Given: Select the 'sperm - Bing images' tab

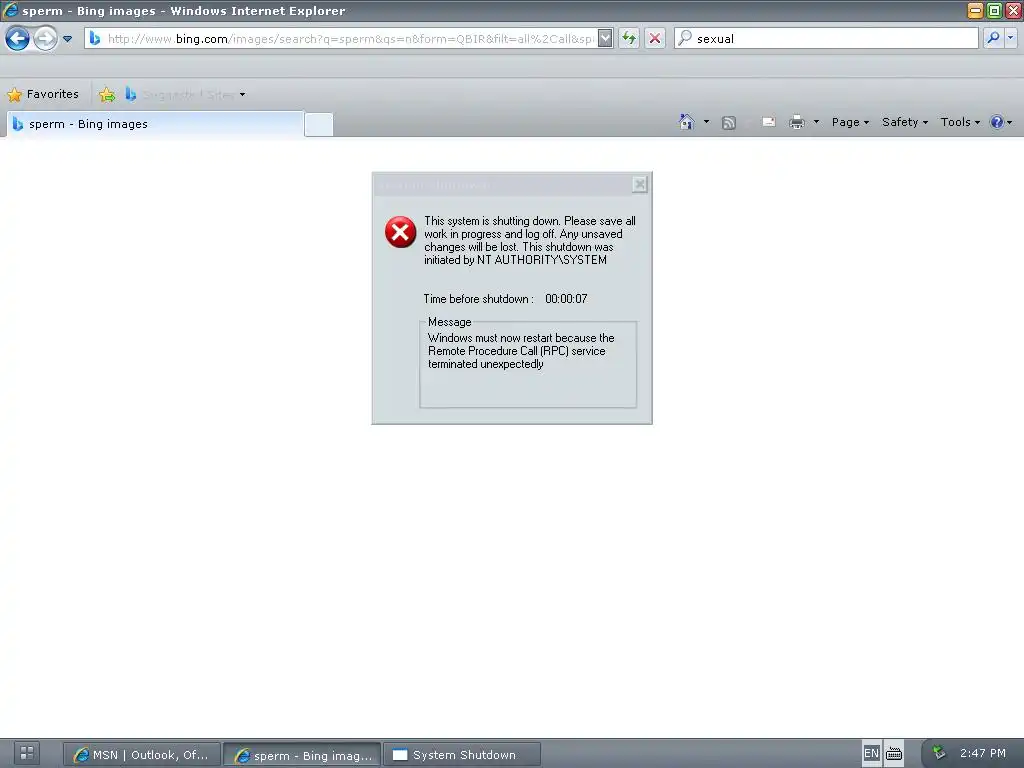Looking at the screenshot, I should pos(155,124).
